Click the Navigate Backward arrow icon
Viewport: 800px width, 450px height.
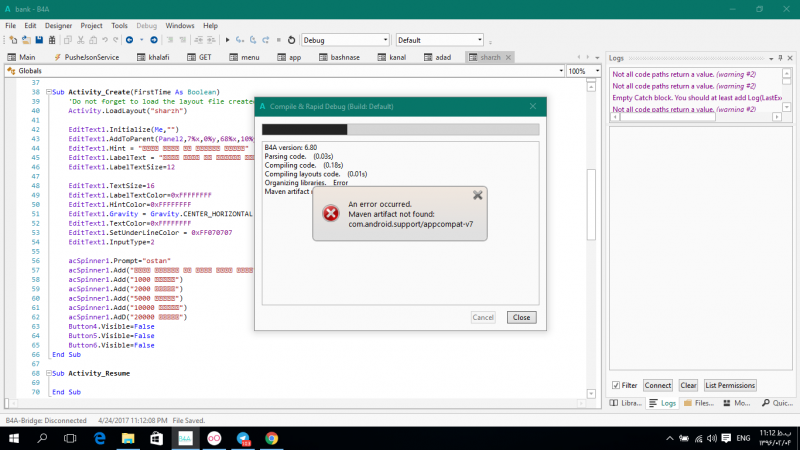pyautogui.click(x=129, y=40)
